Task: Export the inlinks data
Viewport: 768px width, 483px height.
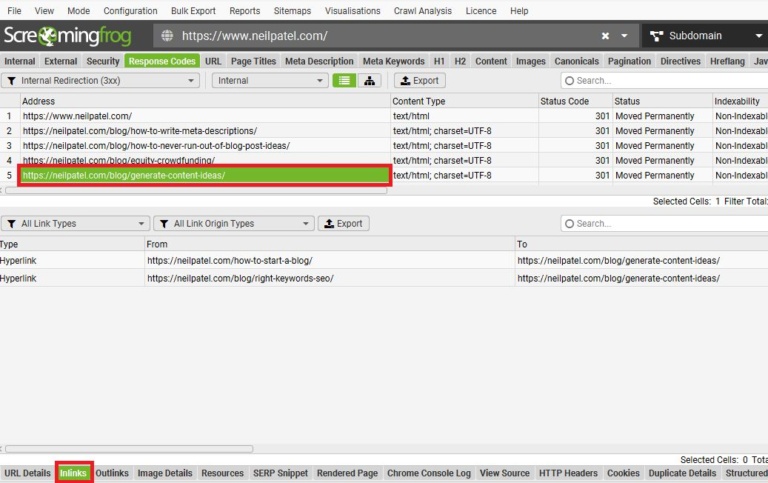Action: click(343, 224)
